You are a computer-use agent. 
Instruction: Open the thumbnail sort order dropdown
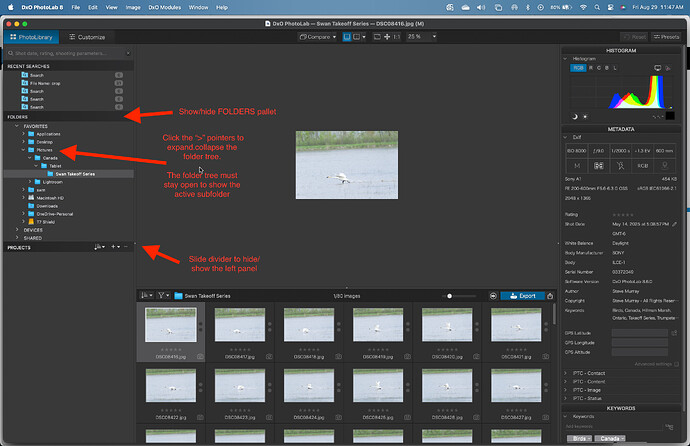(147, 296)
